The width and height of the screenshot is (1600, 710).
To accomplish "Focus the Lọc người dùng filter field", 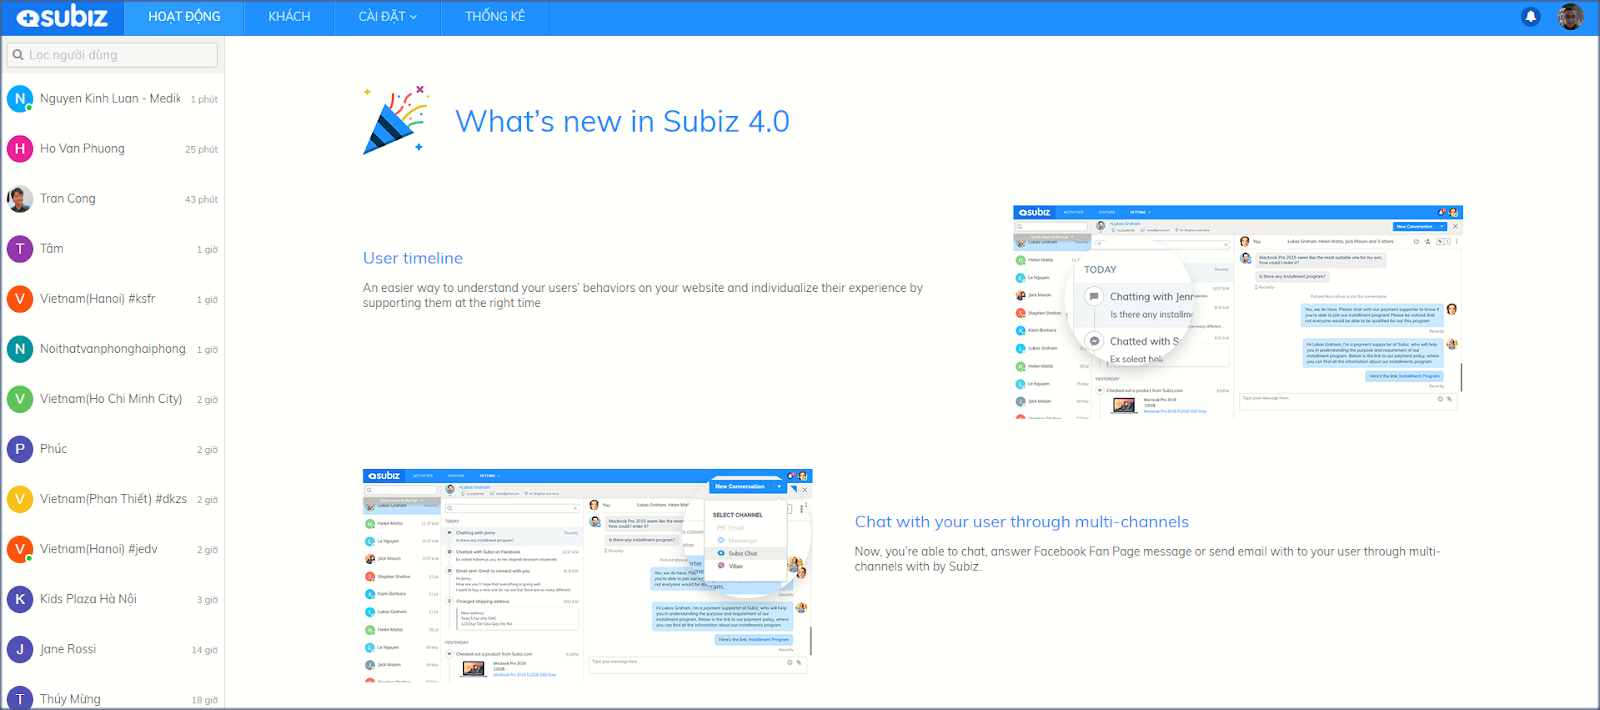I will click(112, 55).
